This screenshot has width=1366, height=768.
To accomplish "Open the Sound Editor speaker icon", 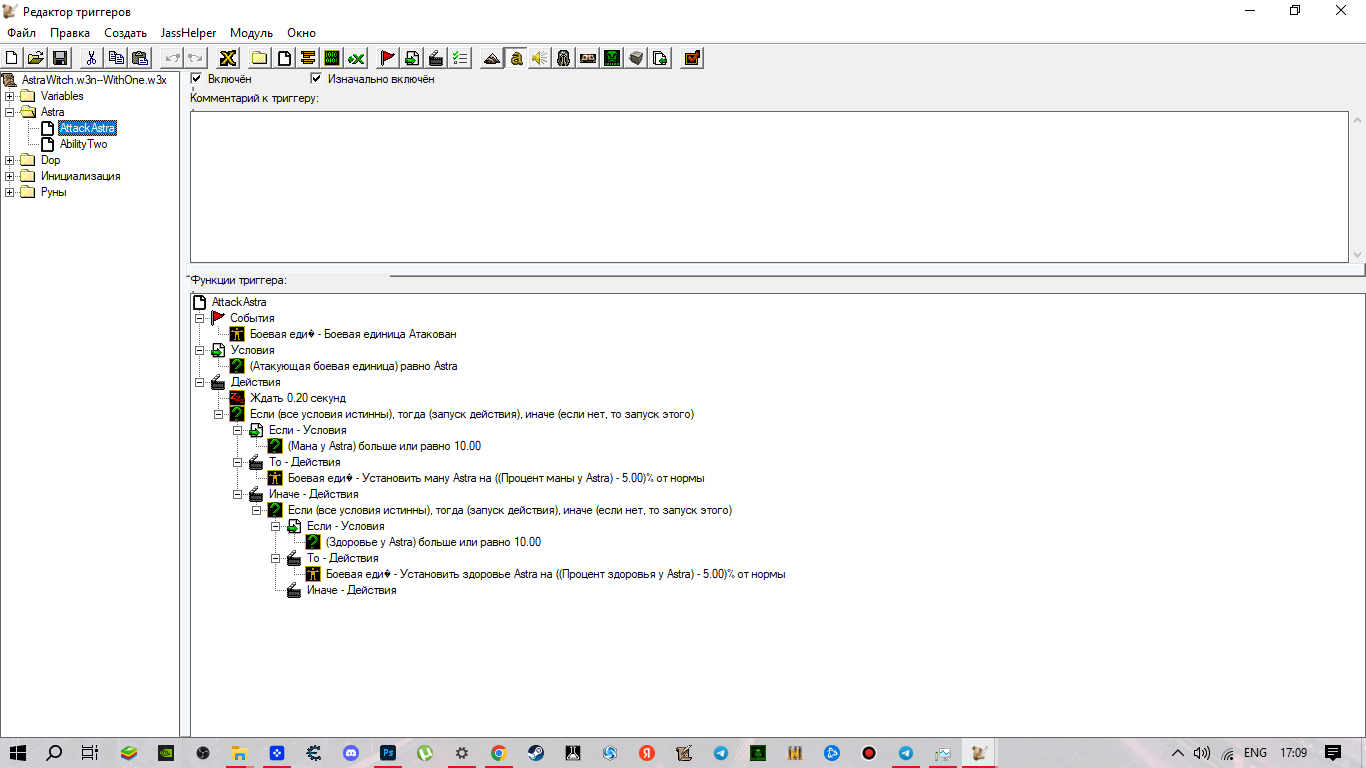I will click(x=540, y=58).
